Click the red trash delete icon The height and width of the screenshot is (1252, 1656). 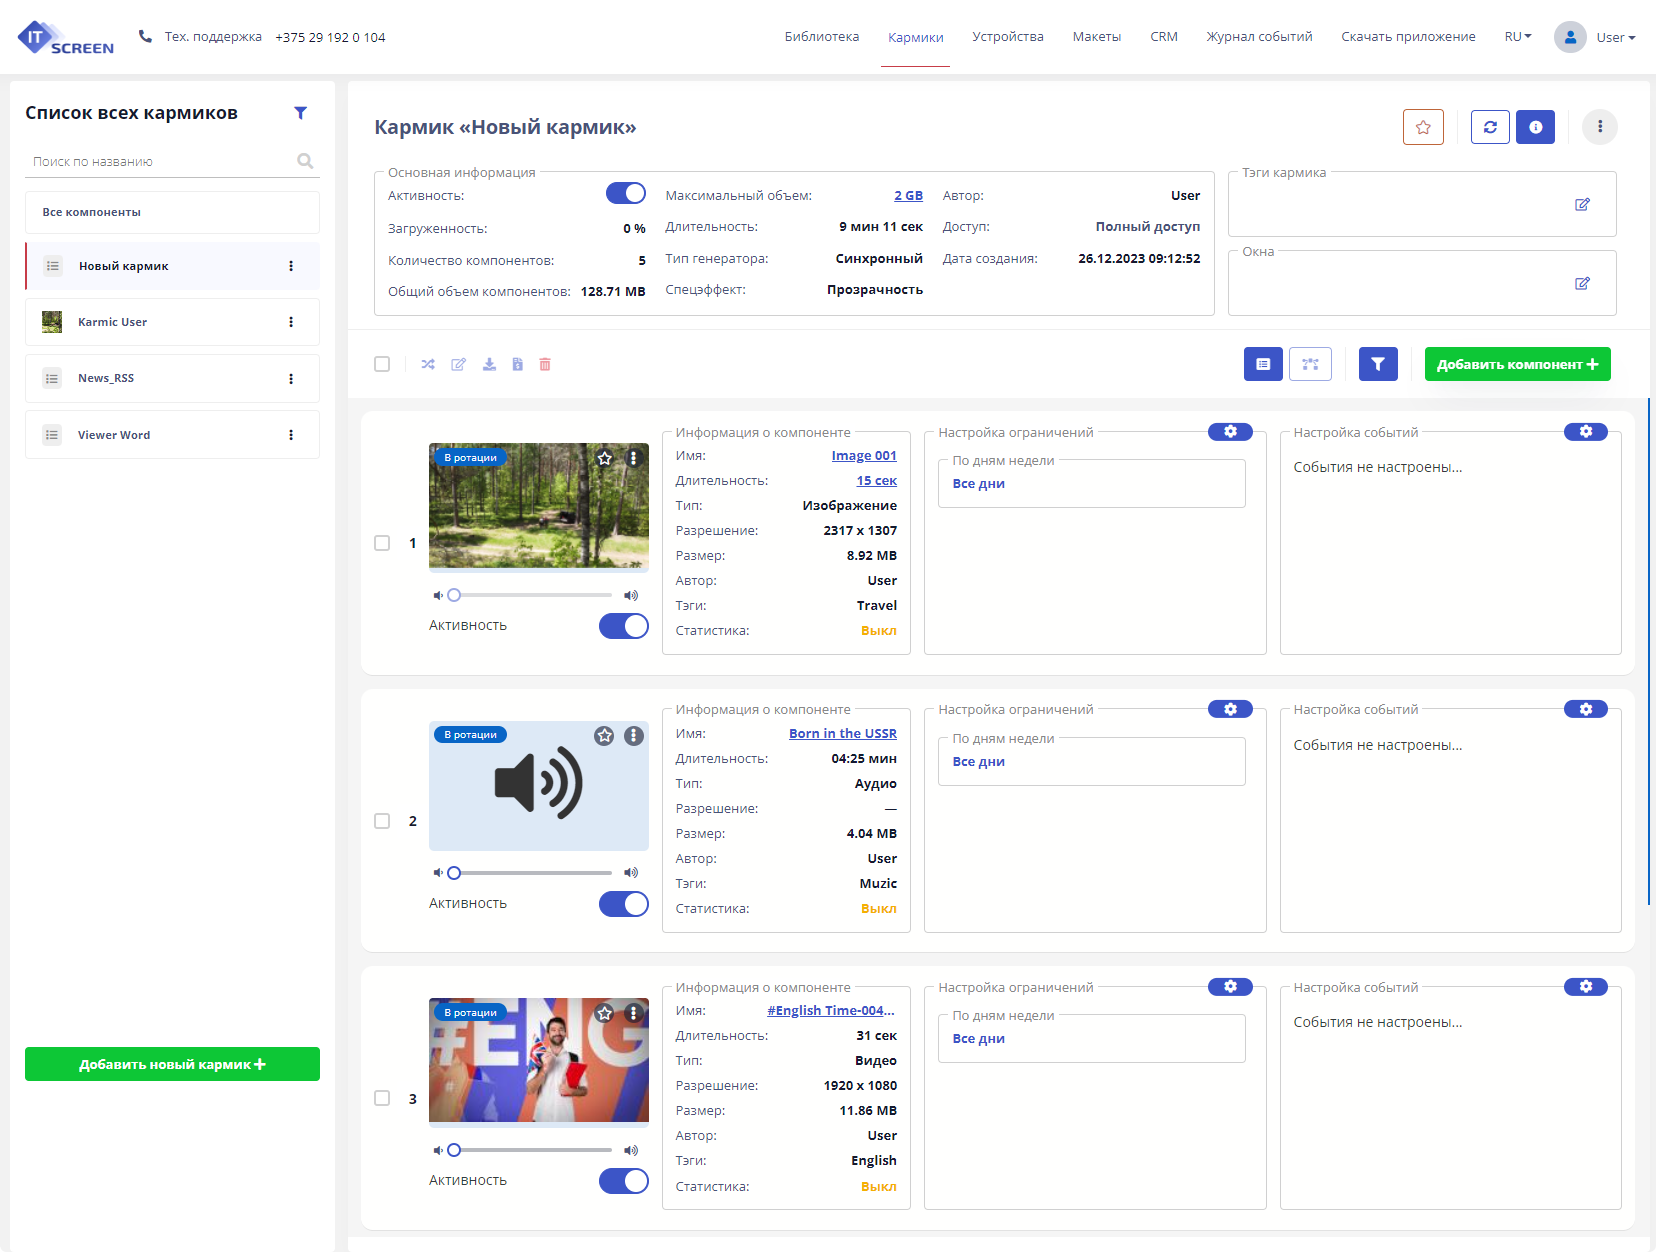point(545,364)
